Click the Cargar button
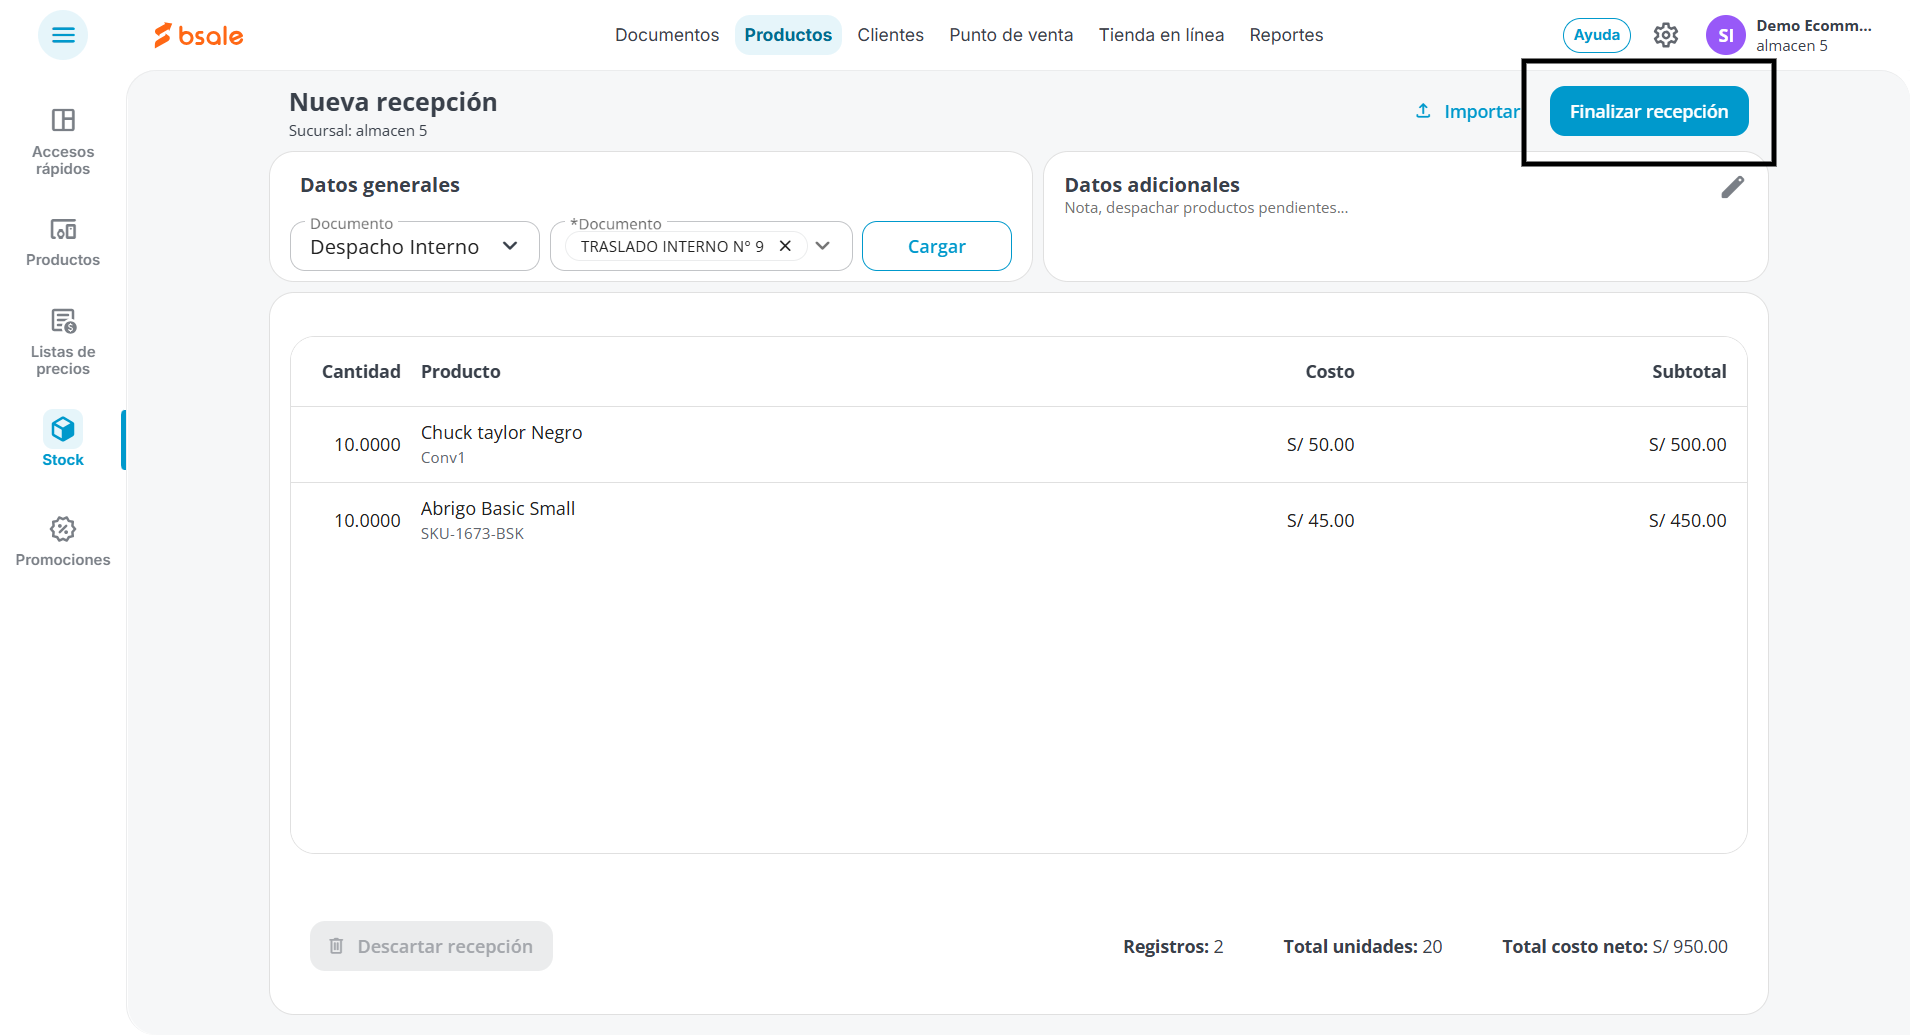 coord(937,246)
